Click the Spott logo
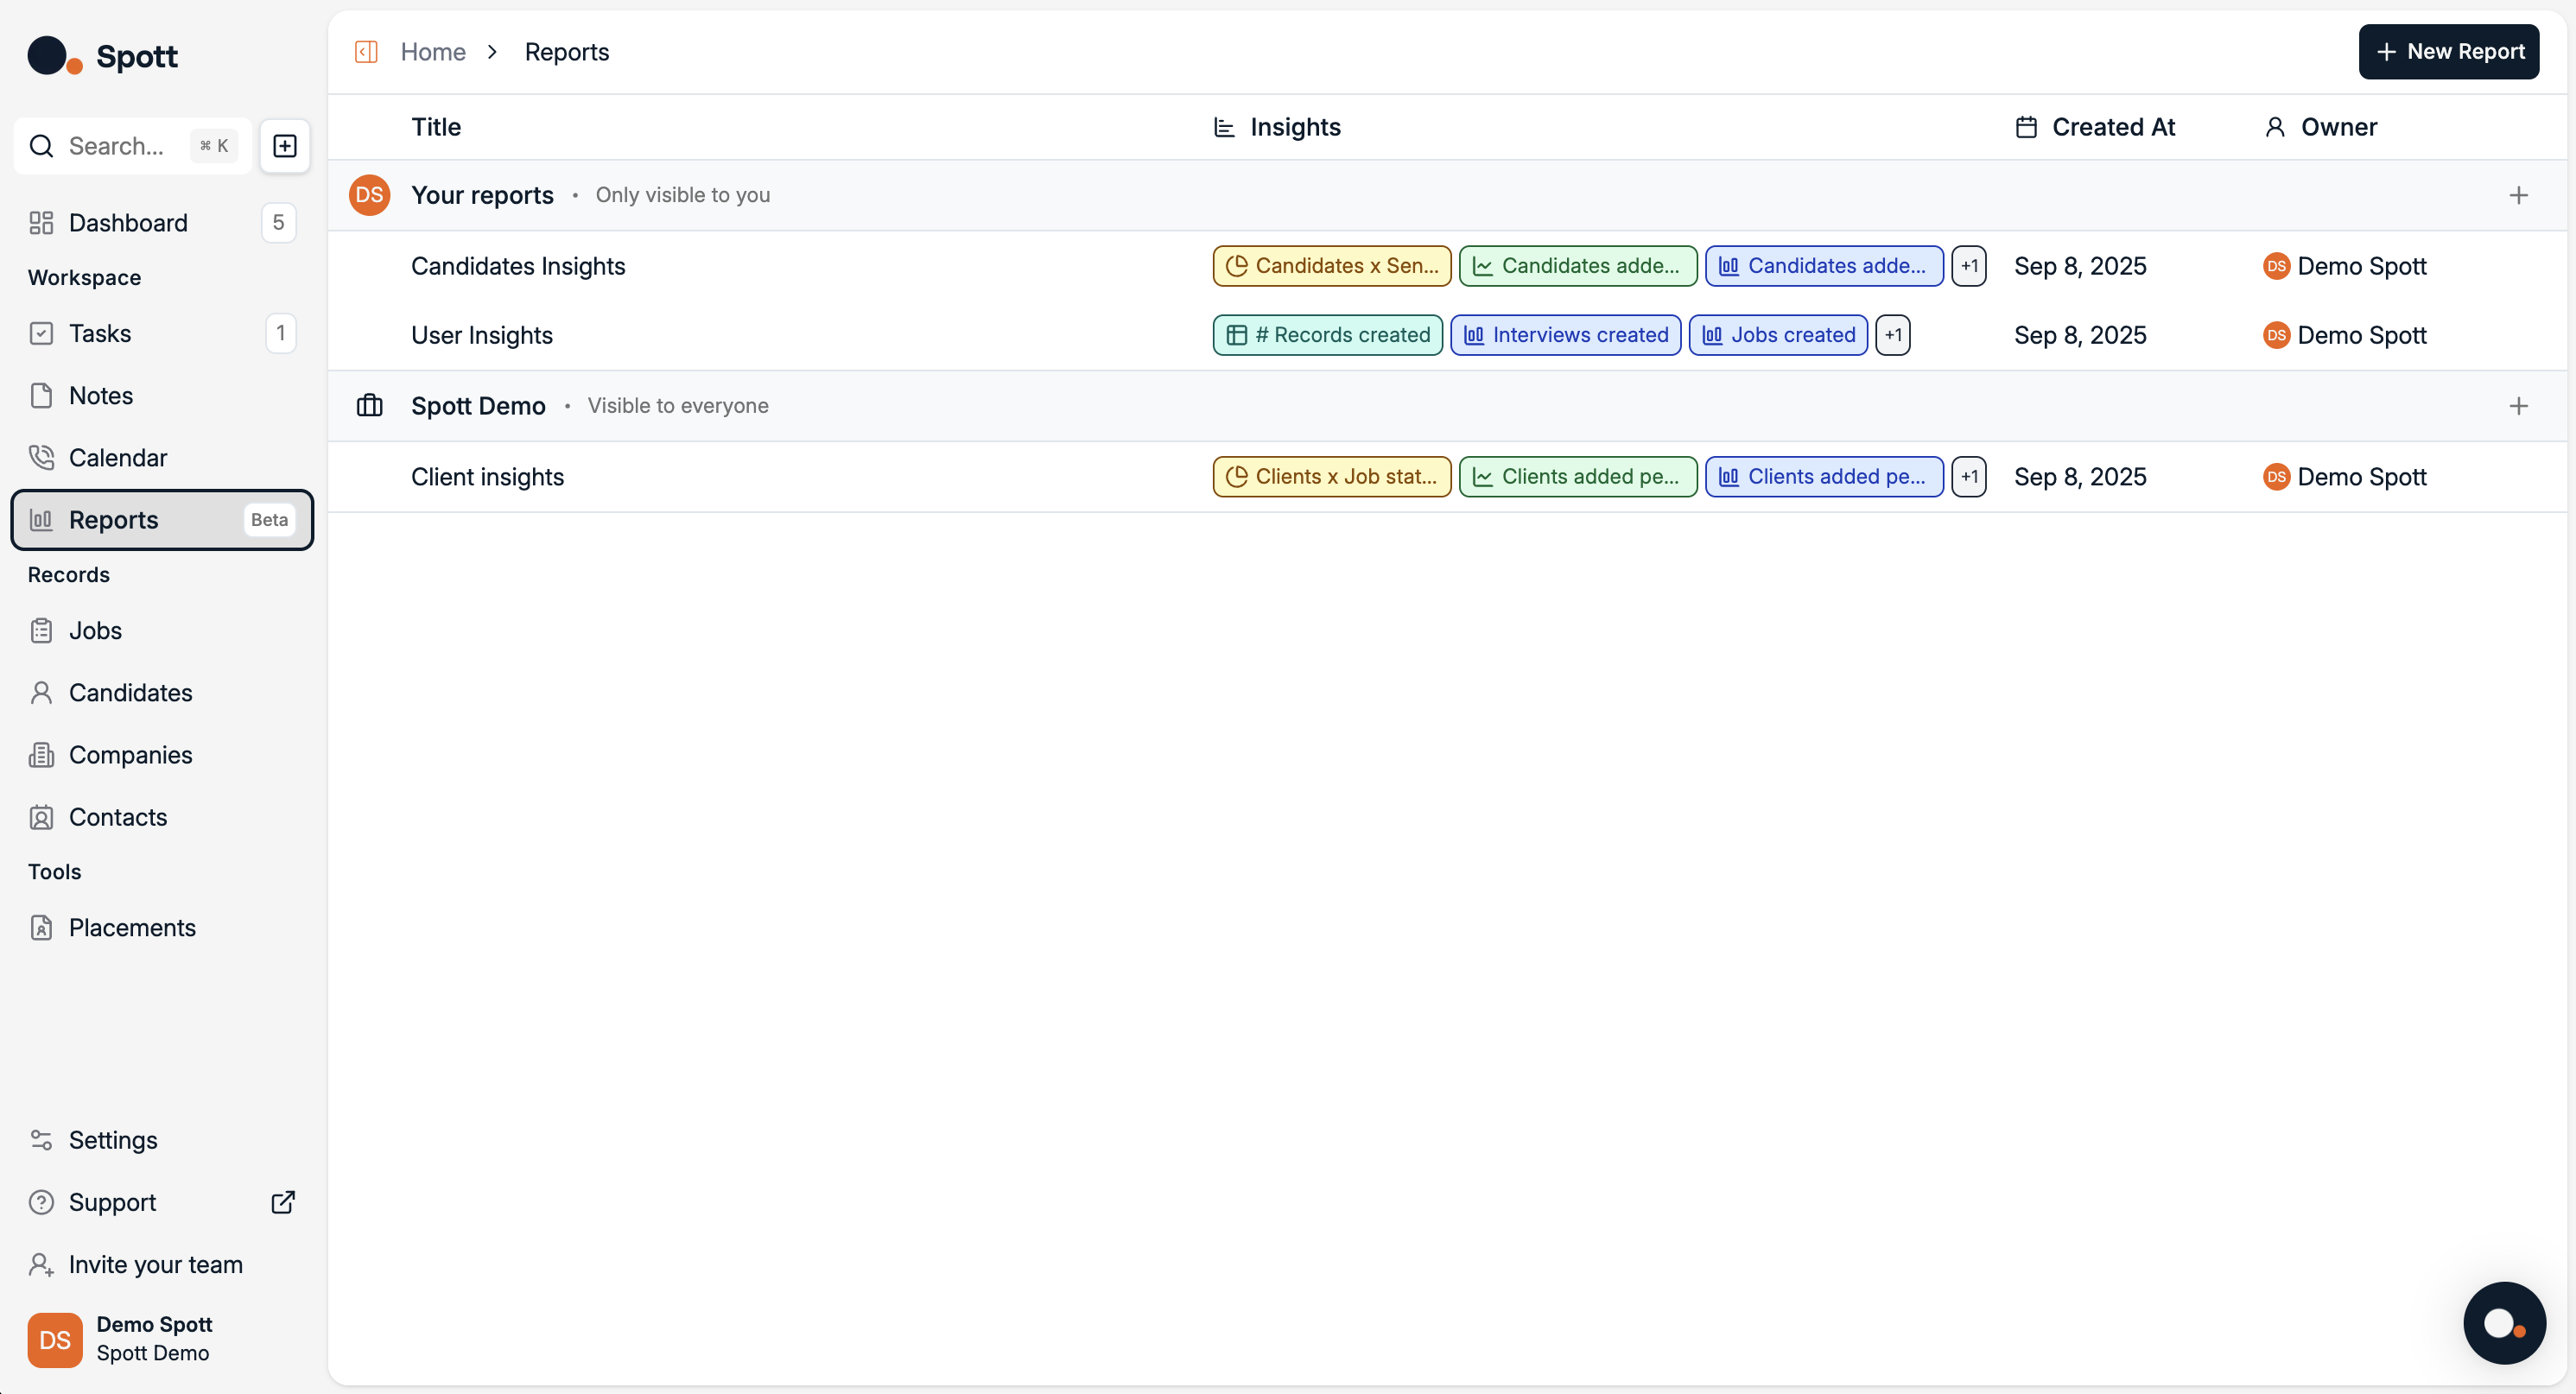This screenshot has width=2576, height=1394. click(x=103, y=56)
